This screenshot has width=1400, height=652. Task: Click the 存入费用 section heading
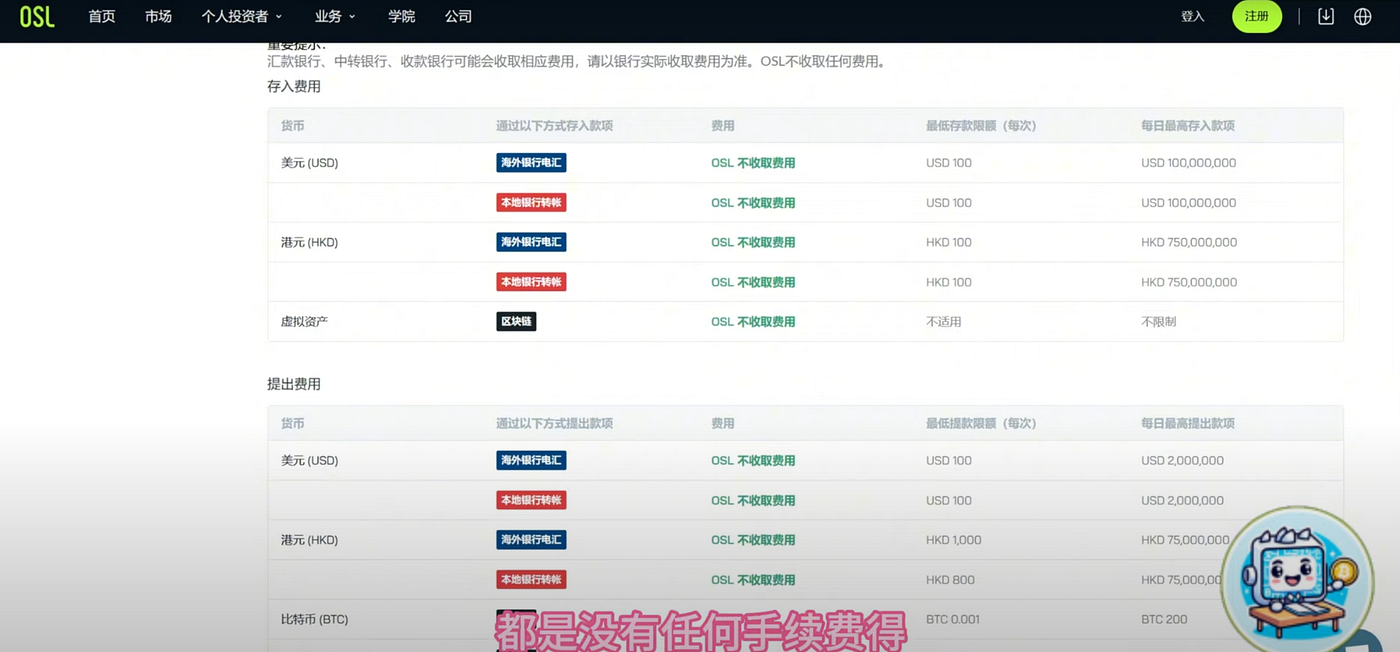tap(294, 87)
